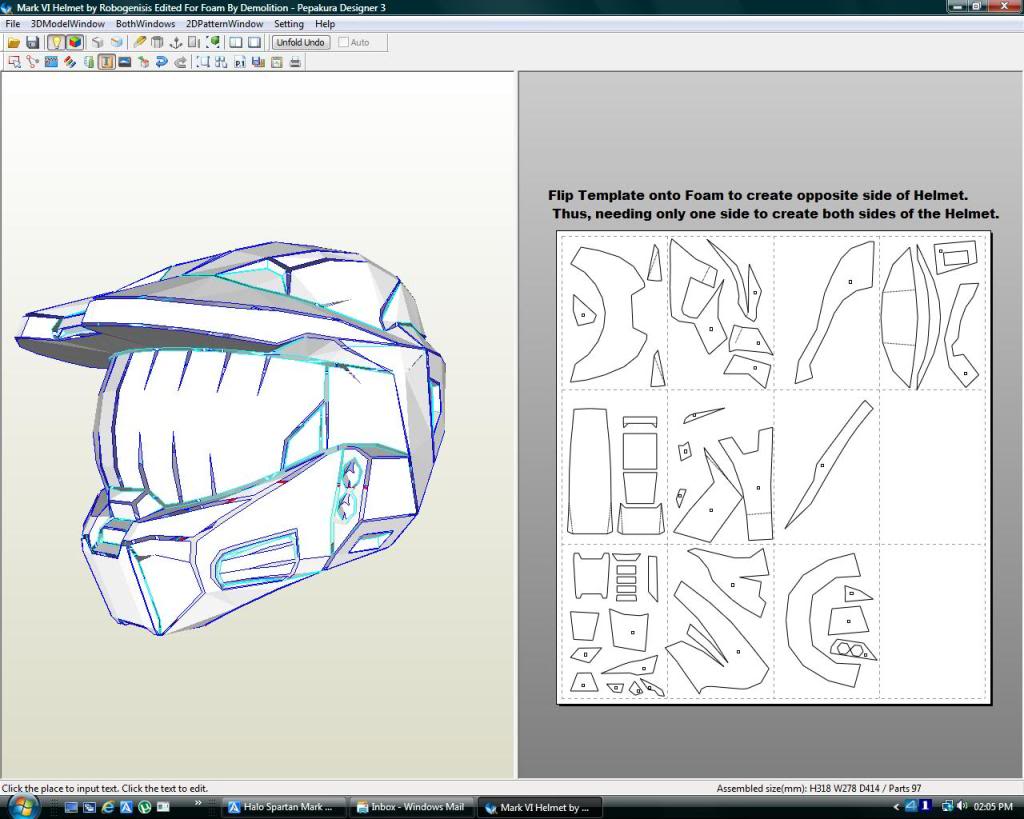Launch uTorrent from Quick Launch
Viewport: 1024px width, 819px height.
[144, 807]
